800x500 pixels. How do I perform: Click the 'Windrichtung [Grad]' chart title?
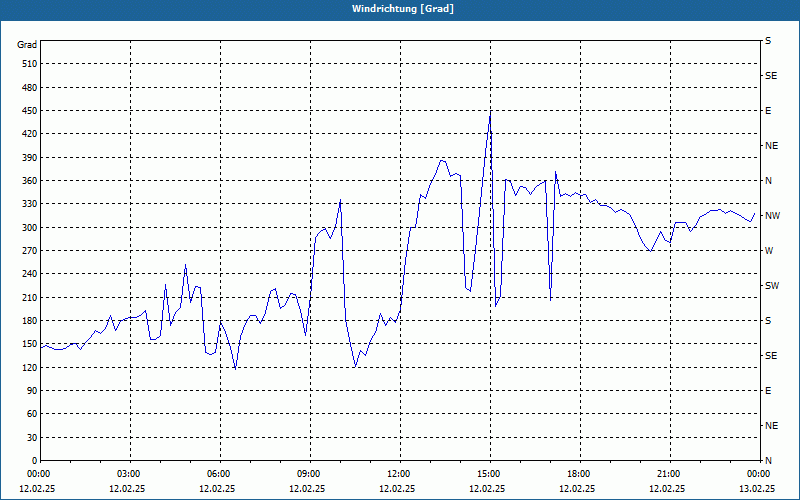[403, 9]
